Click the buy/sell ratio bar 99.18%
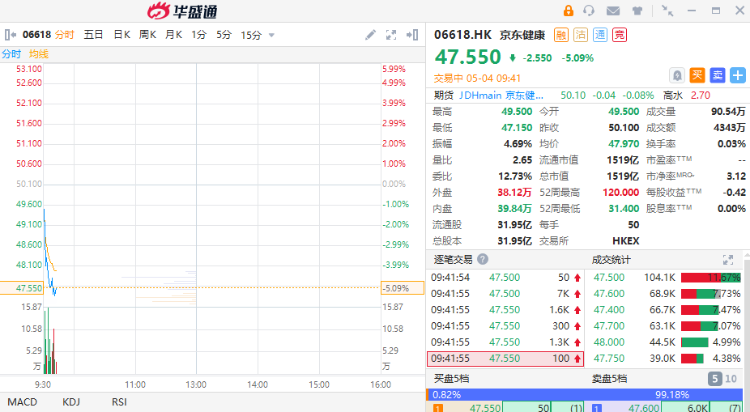This screenshot has height=412, width=750. (x=587, y=395)
